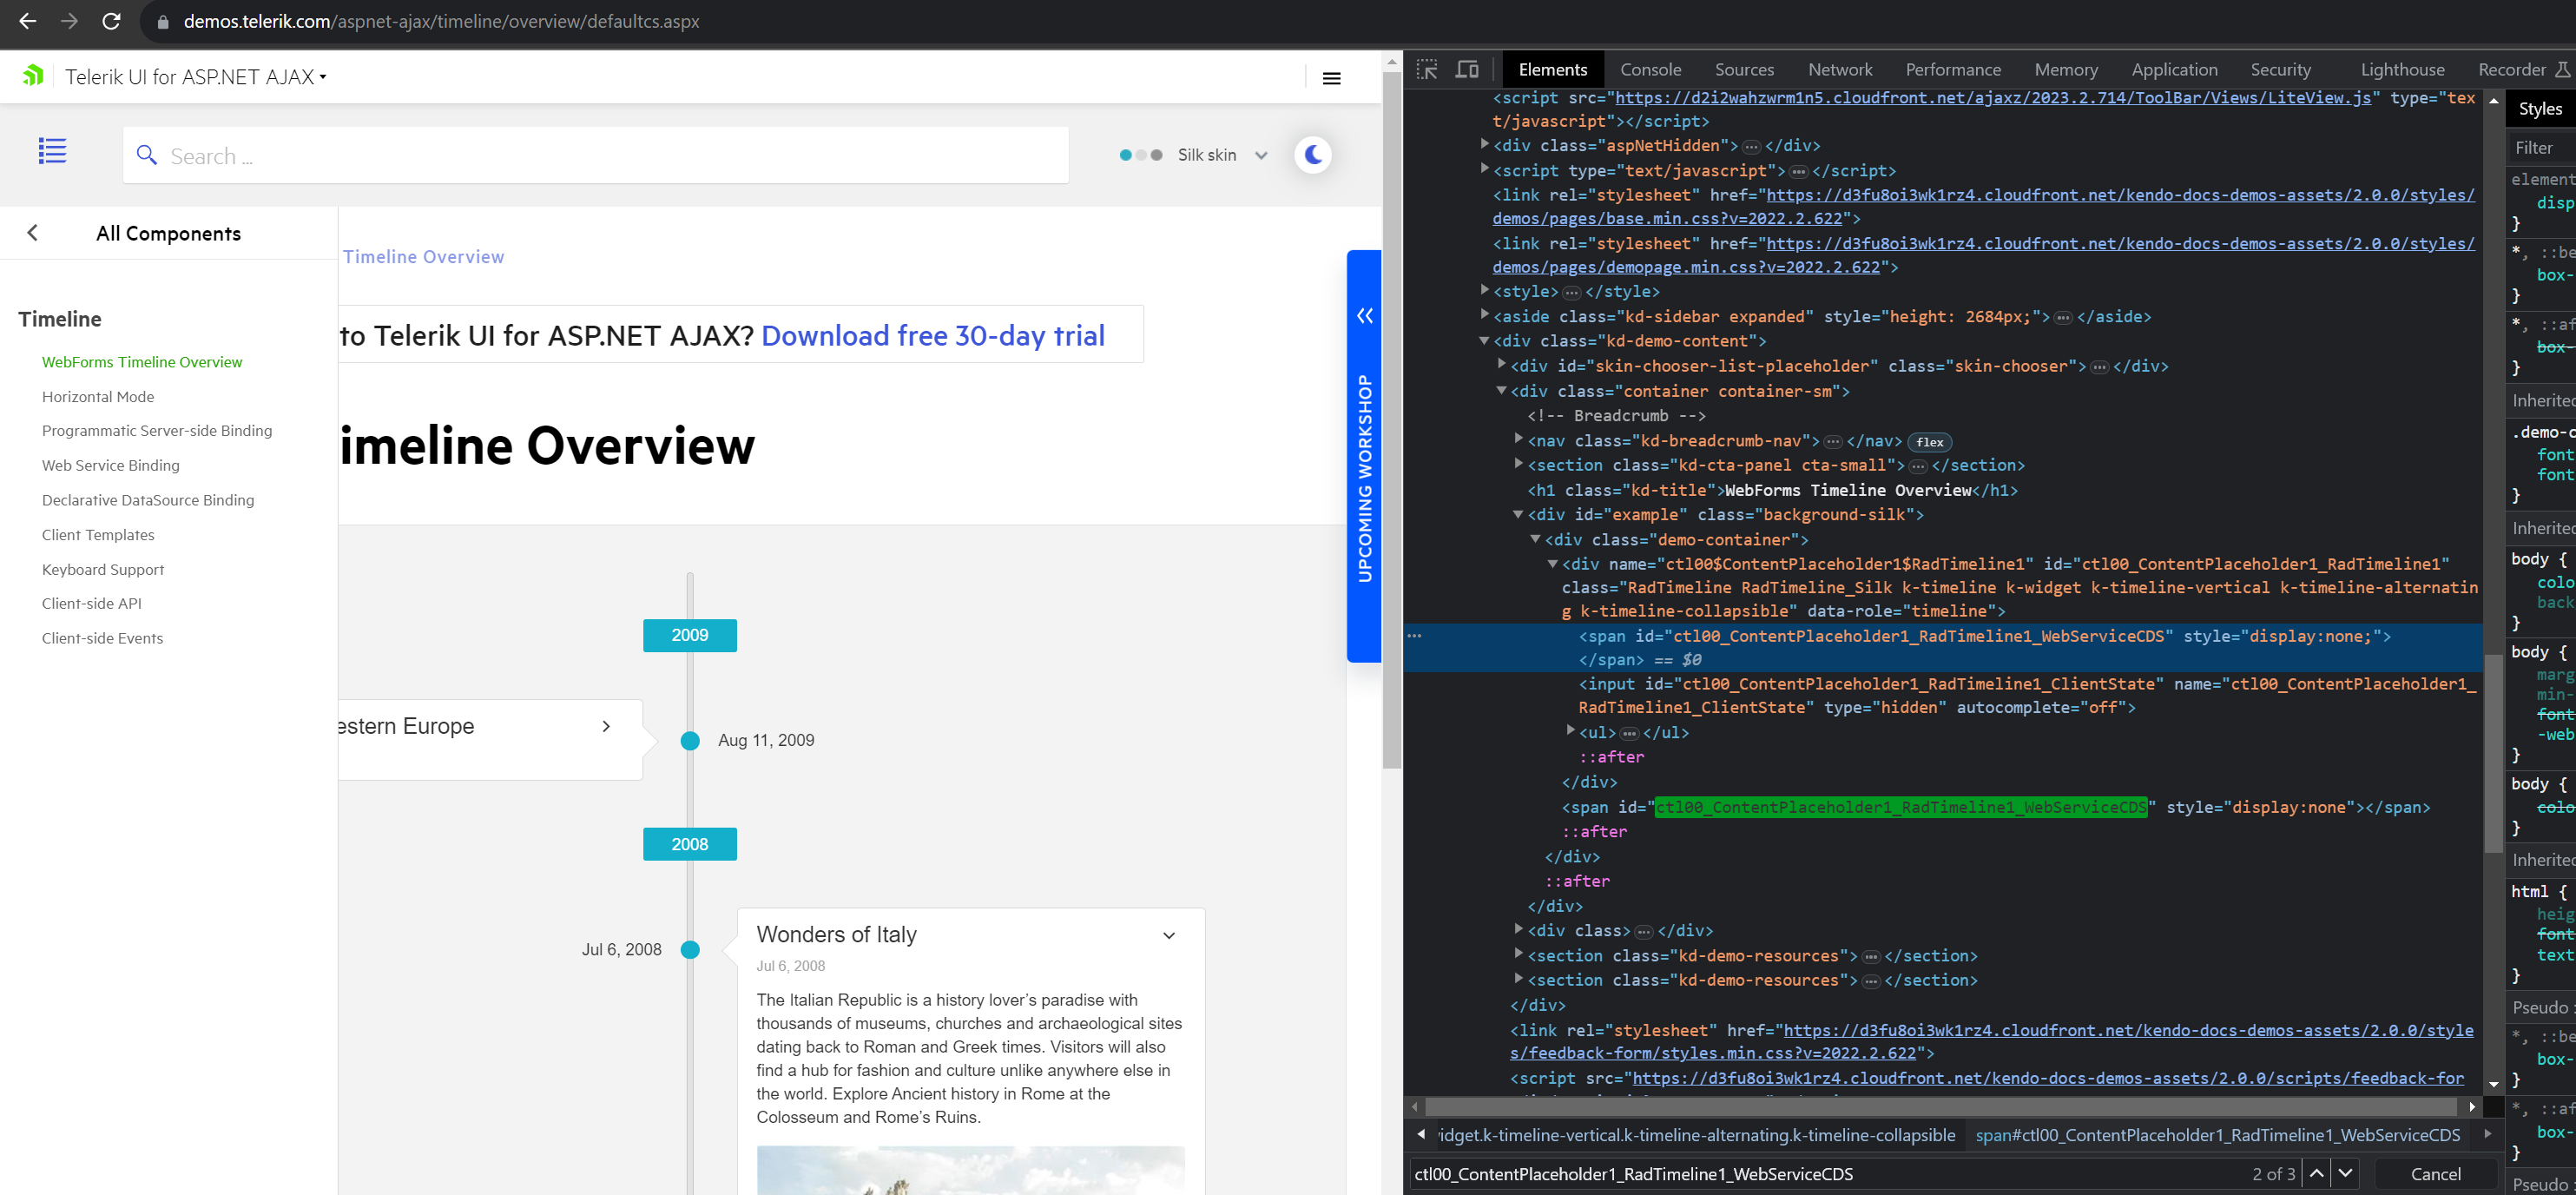Viewport: 2576px width, 1195px height.
Task: Click the Download free 30-day trial link
Action: [932, 336]
